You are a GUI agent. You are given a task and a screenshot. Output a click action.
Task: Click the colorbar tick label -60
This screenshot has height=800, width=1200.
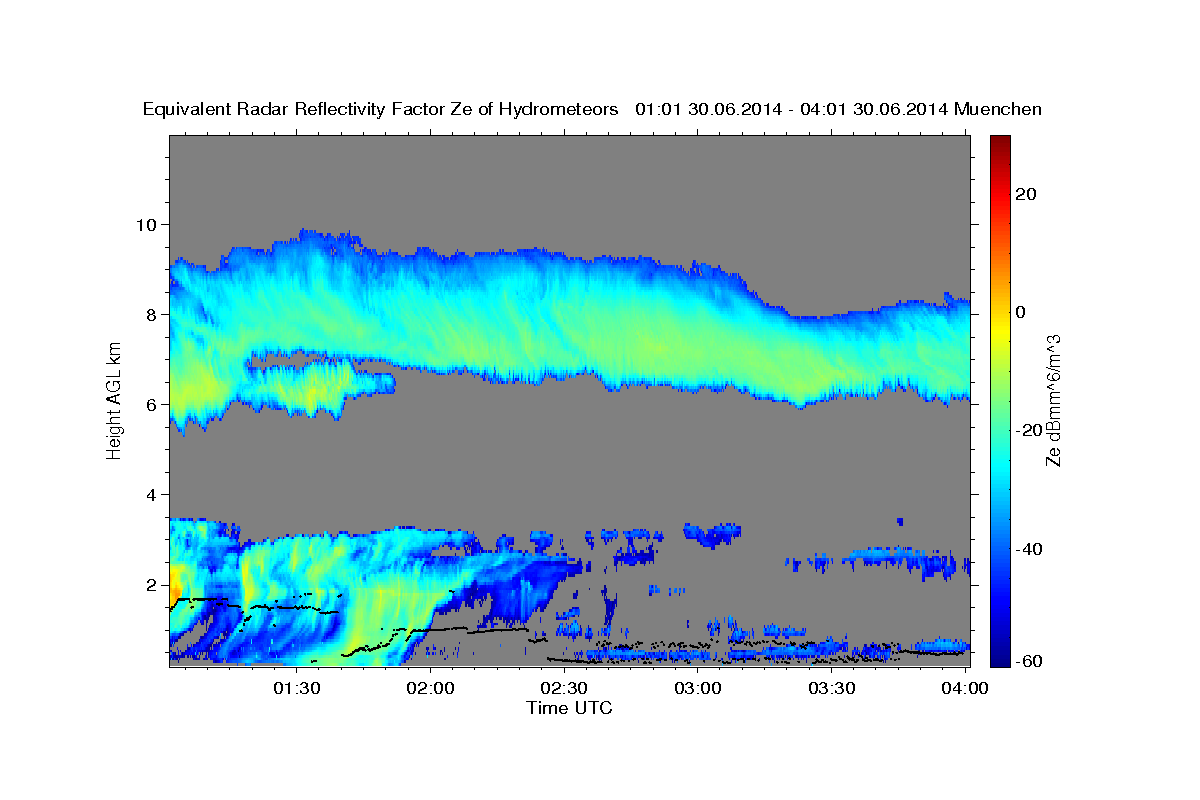tap(1027, 662)
